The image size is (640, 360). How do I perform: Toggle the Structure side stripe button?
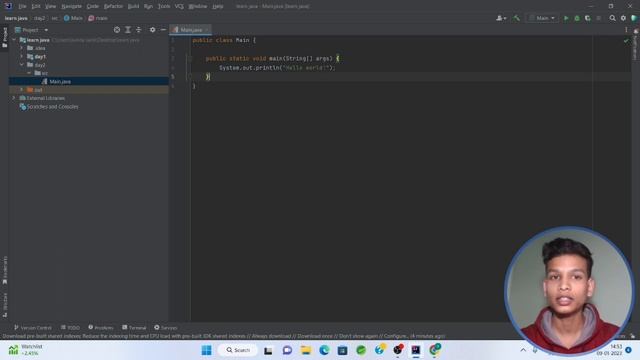(4, 304)
